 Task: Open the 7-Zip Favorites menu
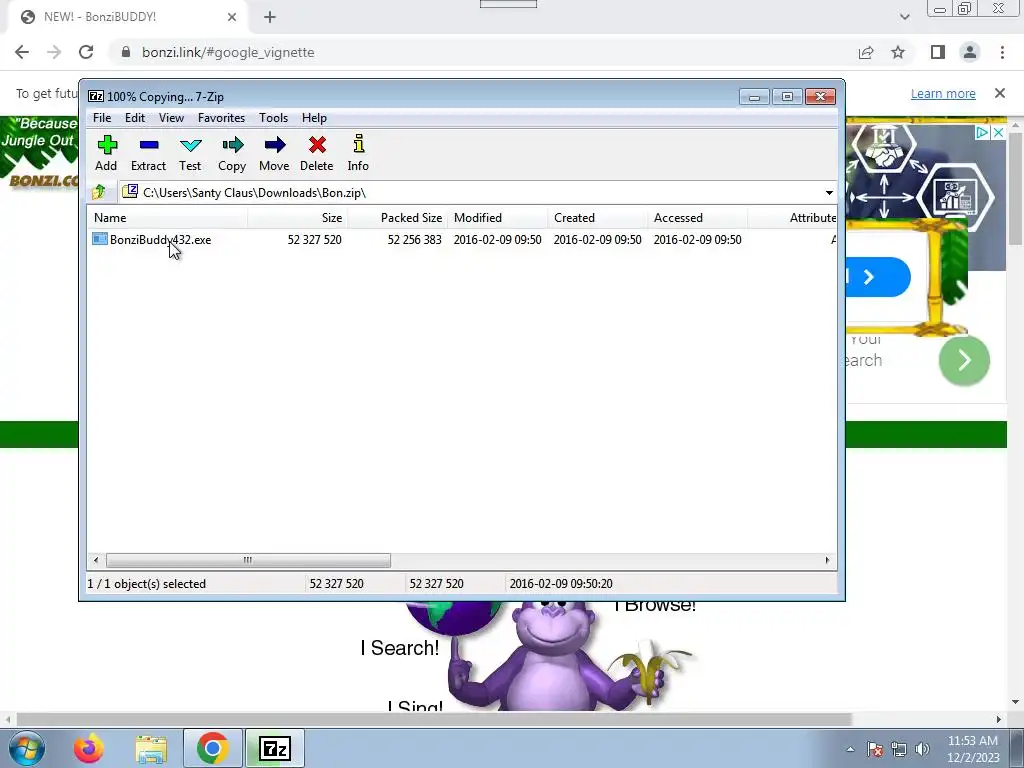pyautogui.click(x=221, y=118)
